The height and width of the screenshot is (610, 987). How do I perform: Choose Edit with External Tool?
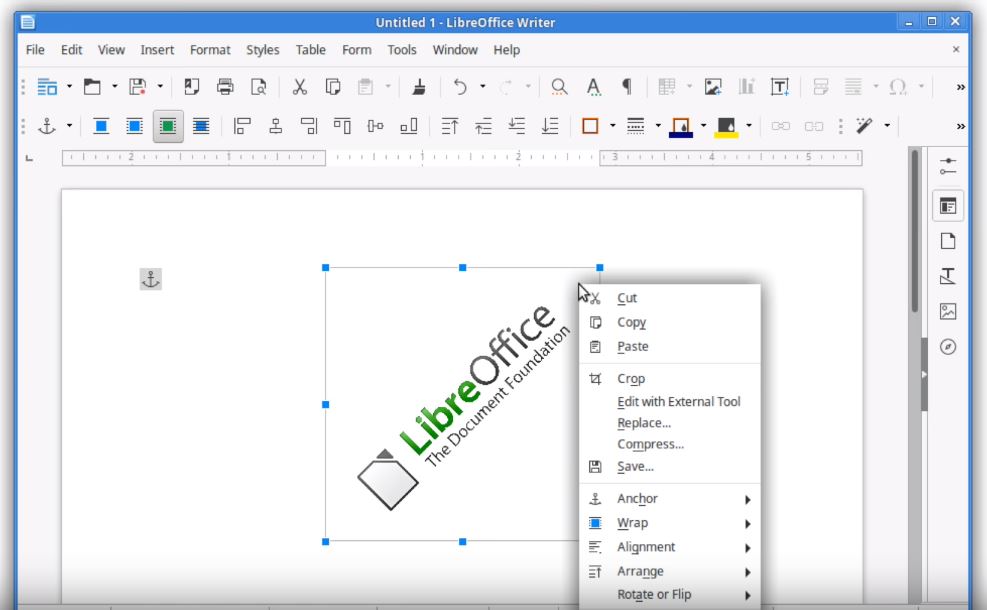tap(670, 402)
